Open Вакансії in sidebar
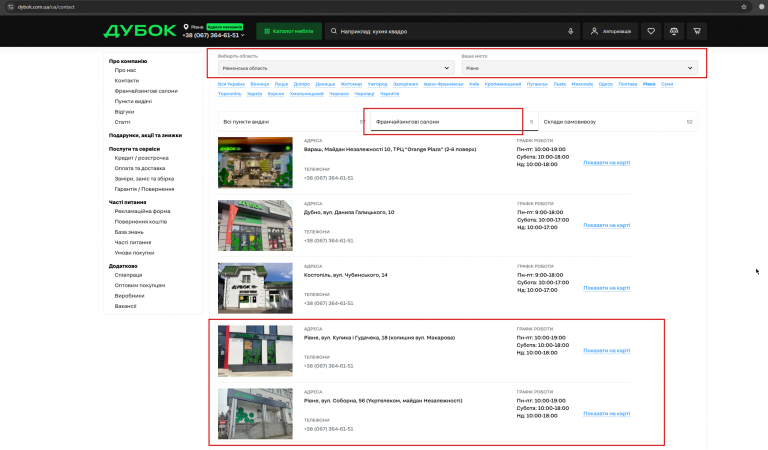Image resolution: width=768 pixels, height=450 pixels. click(x=125, y=306)
